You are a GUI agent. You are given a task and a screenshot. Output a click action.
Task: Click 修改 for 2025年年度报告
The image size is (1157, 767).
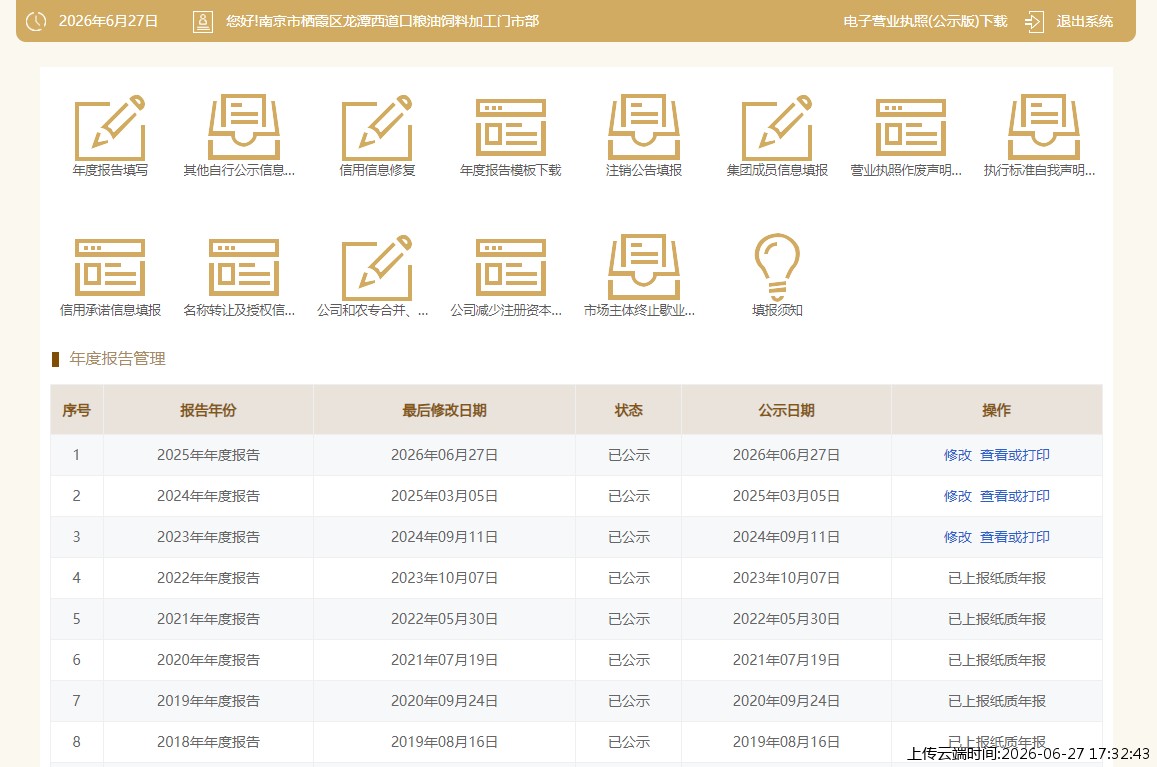(x=957, y=455)
